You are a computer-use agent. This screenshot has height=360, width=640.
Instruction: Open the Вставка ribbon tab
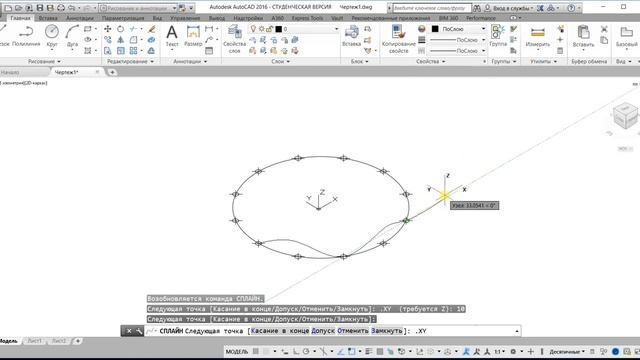pos(48,18)
